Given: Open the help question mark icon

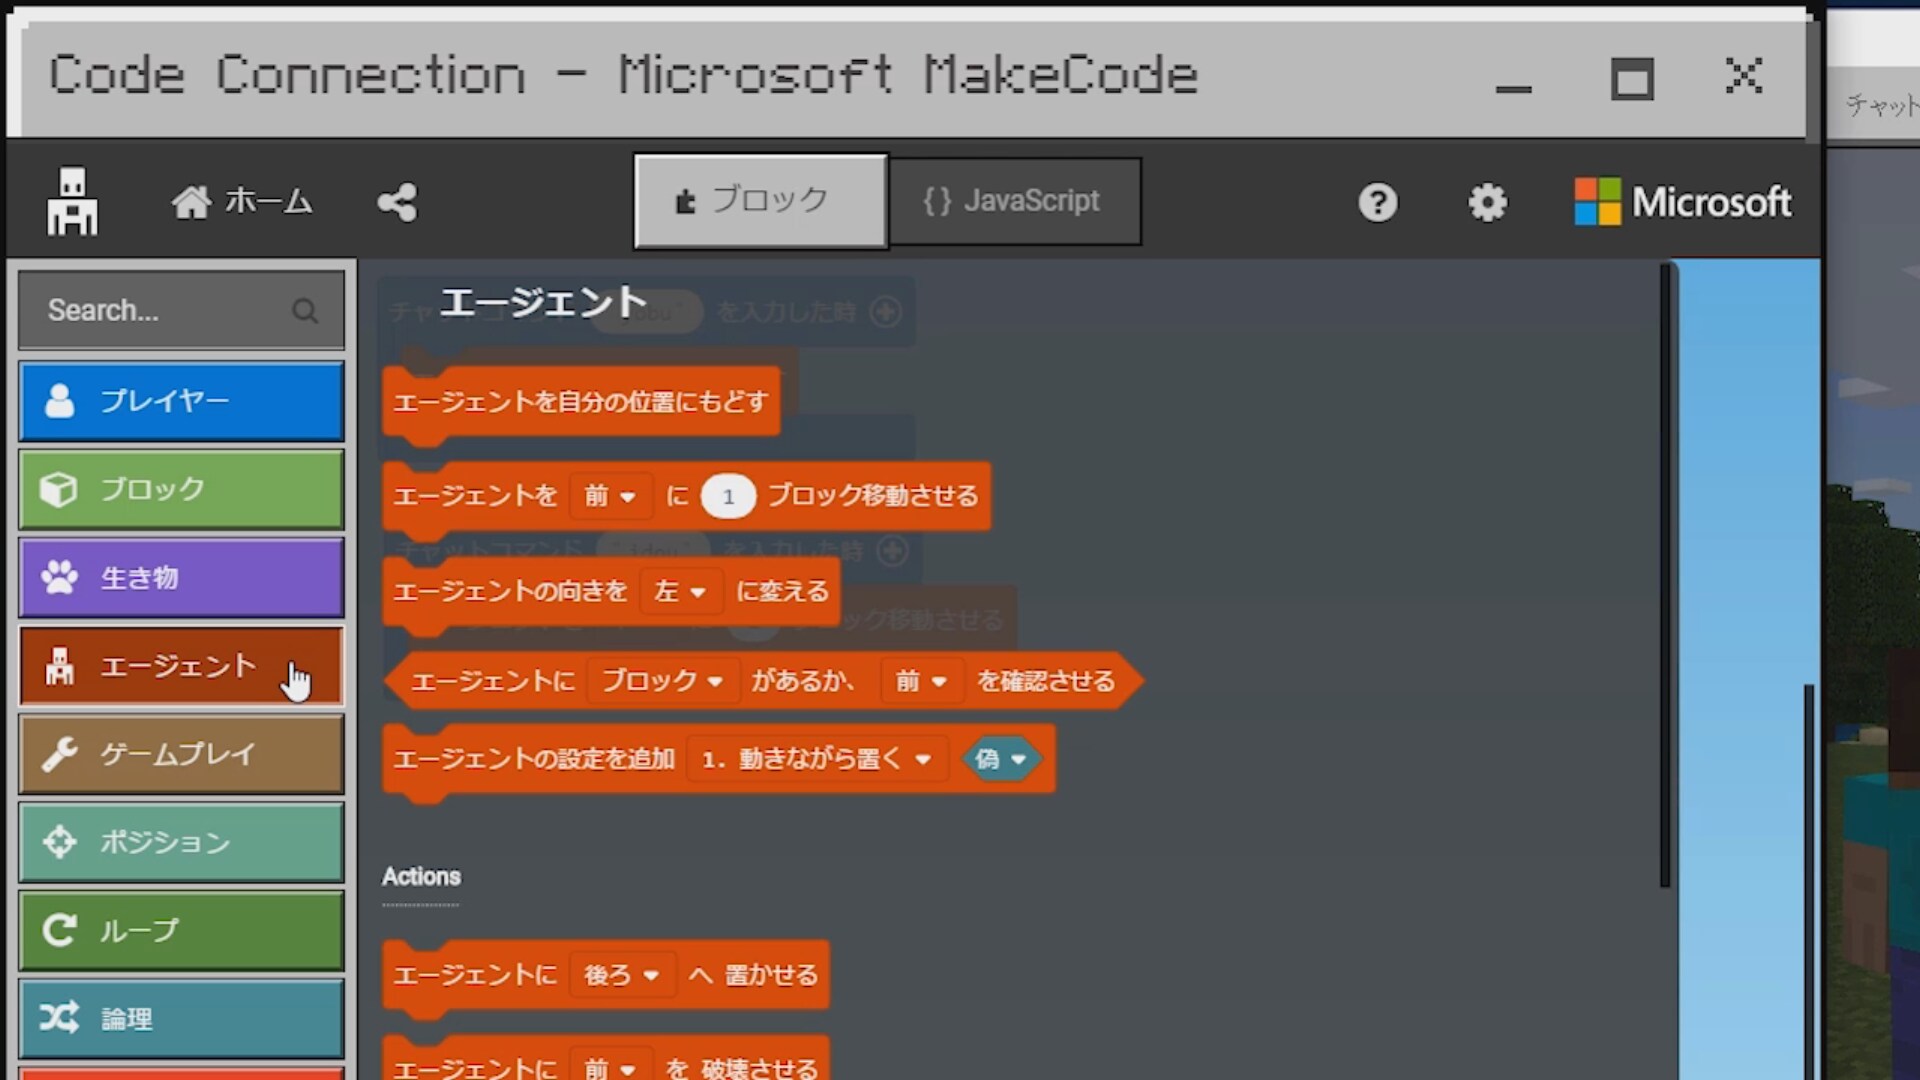Looking at the screenshot, I should coord(1377,202).
